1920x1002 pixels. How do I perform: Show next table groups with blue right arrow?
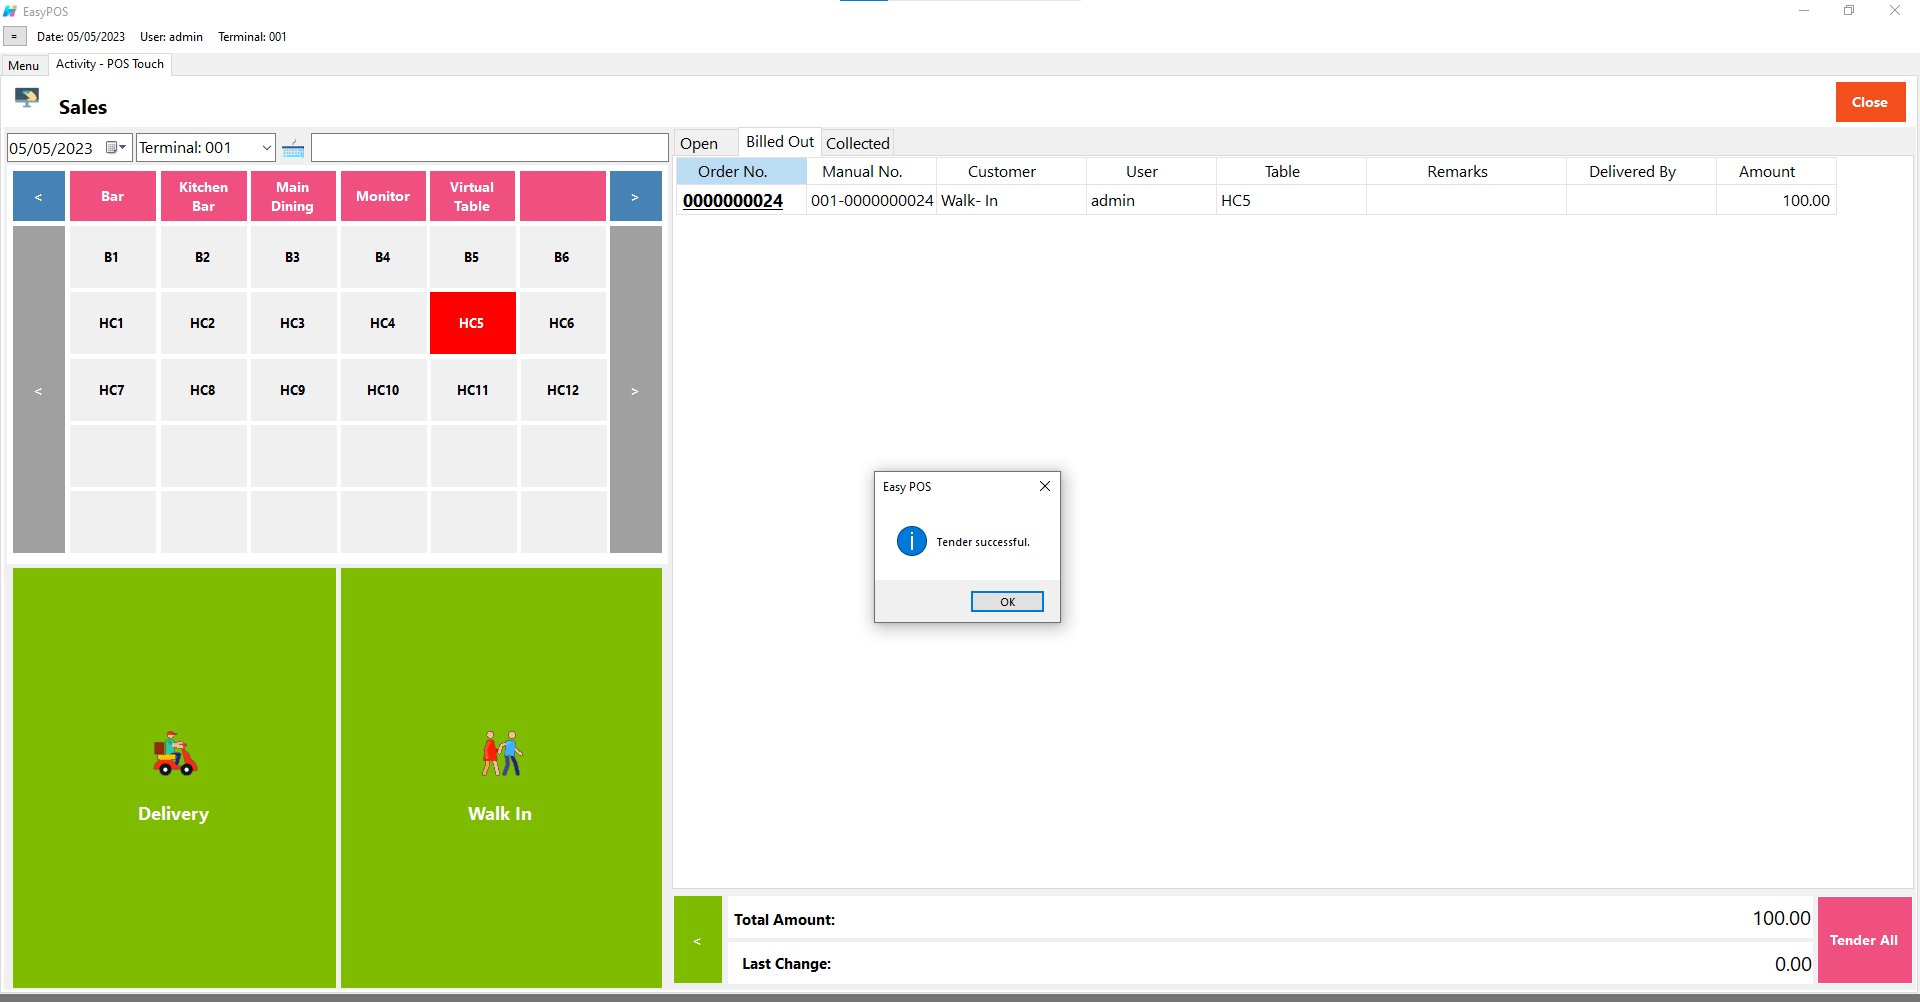636,197
